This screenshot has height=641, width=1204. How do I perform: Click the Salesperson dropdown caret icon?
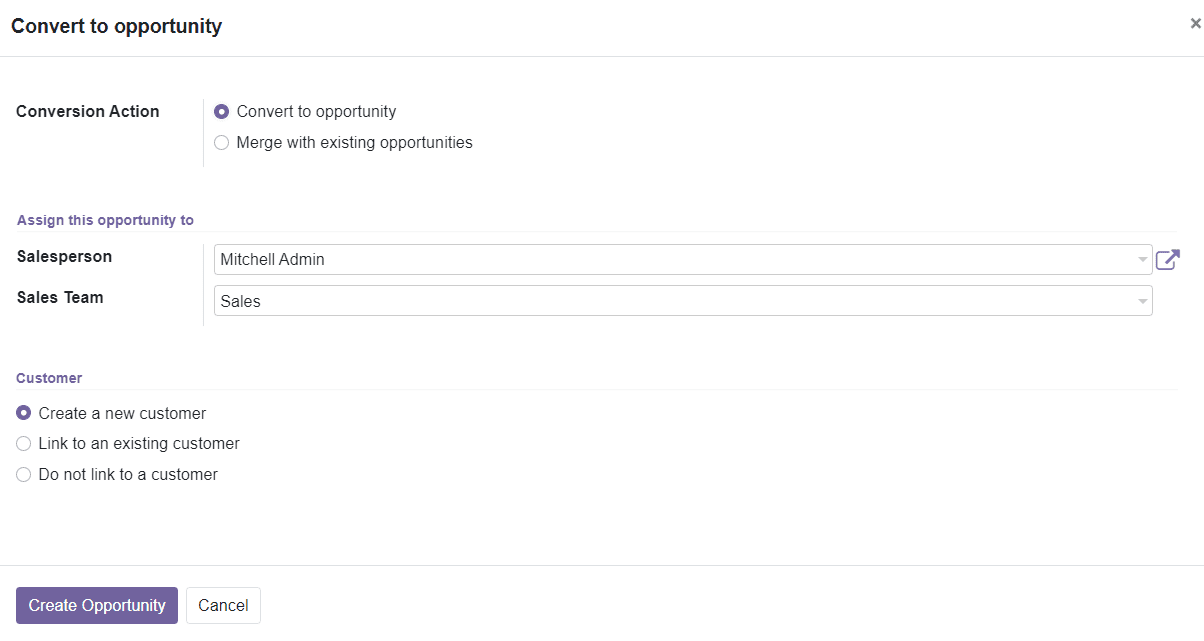click(x=1141, y=259)
